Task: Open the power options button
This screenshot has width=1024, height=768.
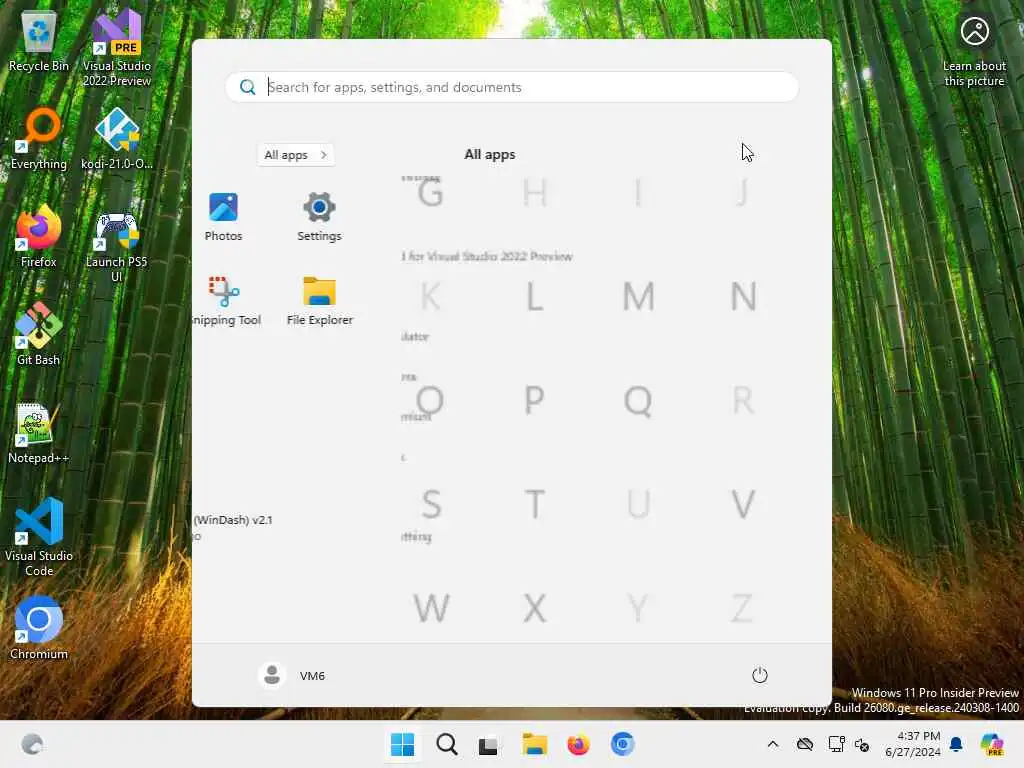Action: point(760,675)
